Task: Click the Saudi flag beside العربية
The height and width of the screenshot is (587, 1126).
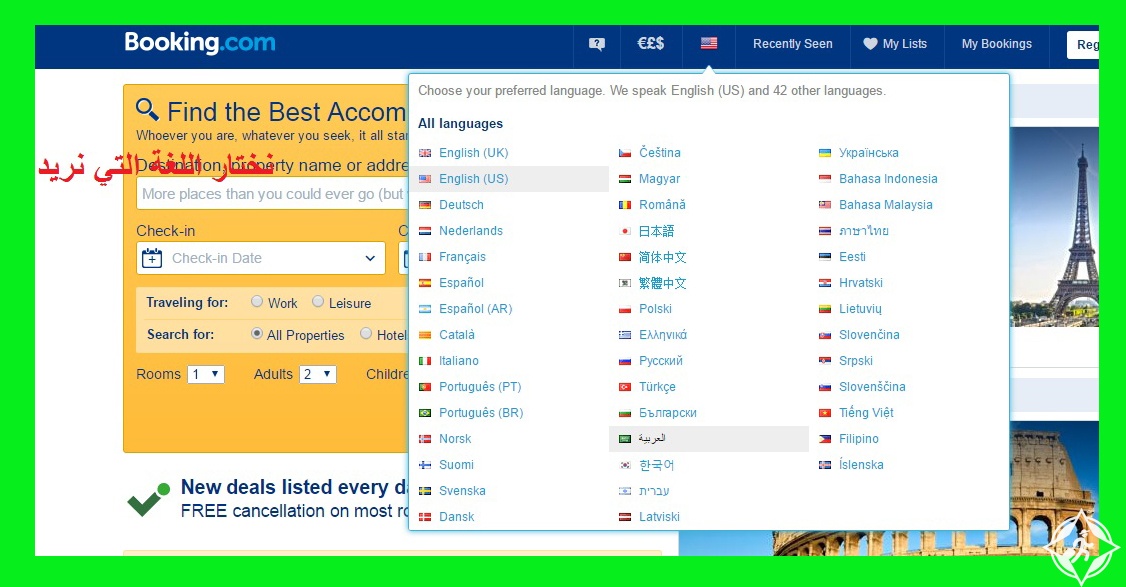Action: tap(625, 439)
